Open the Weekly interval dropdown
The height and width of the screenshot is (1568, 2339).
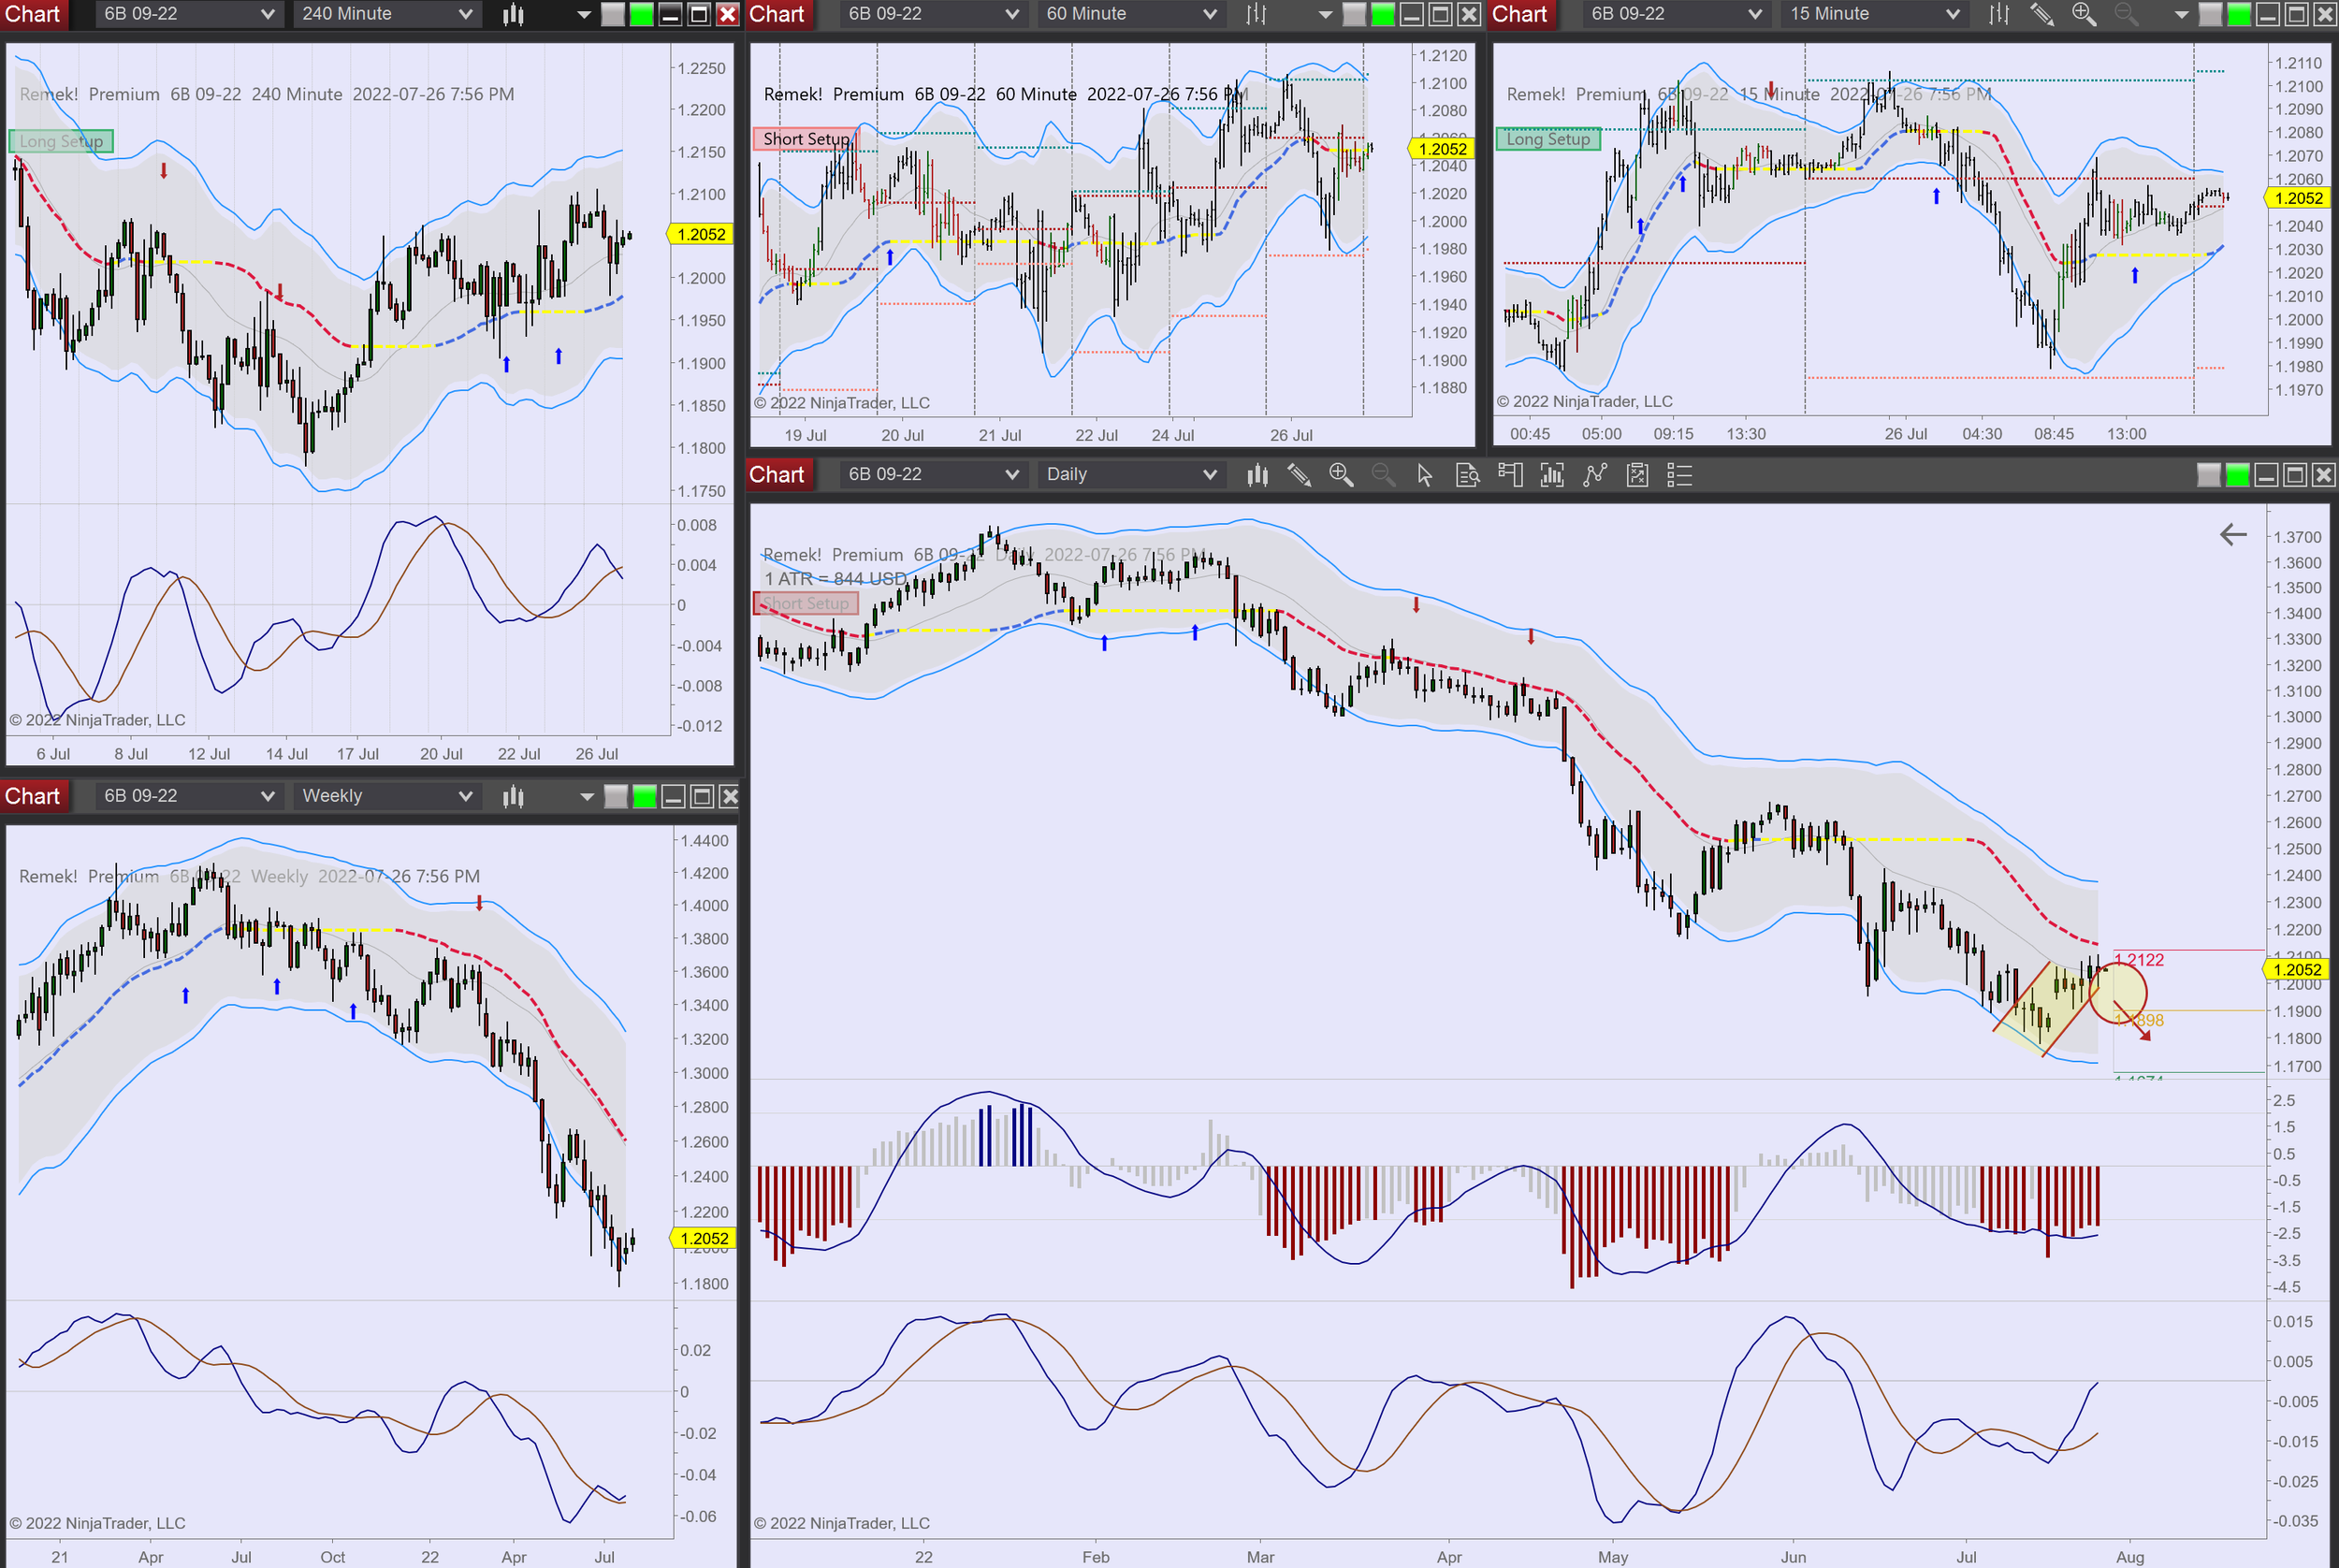(386, 796)
